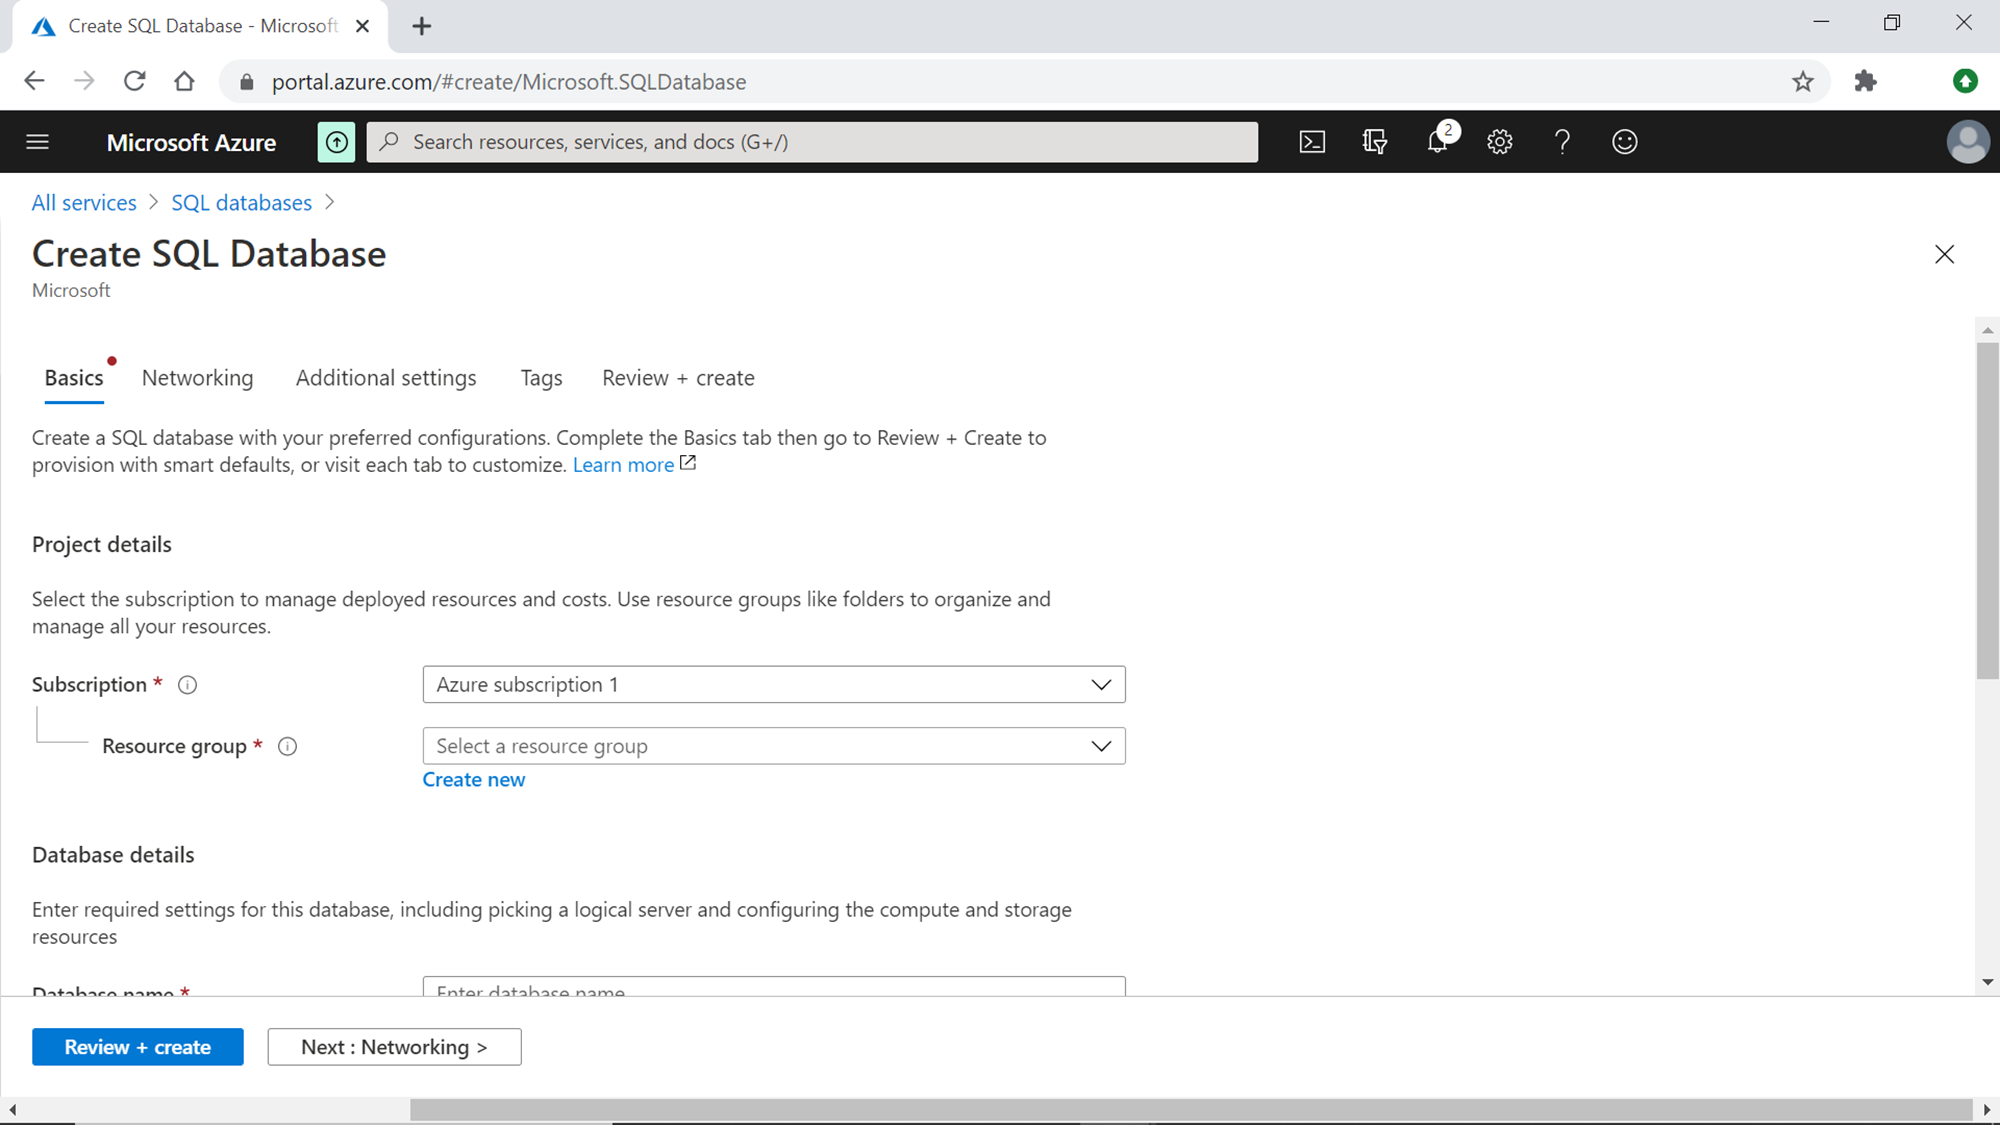2000x1125 pixels.
Task: Click Next : Networking button
Action: [x=394, y=1047]
